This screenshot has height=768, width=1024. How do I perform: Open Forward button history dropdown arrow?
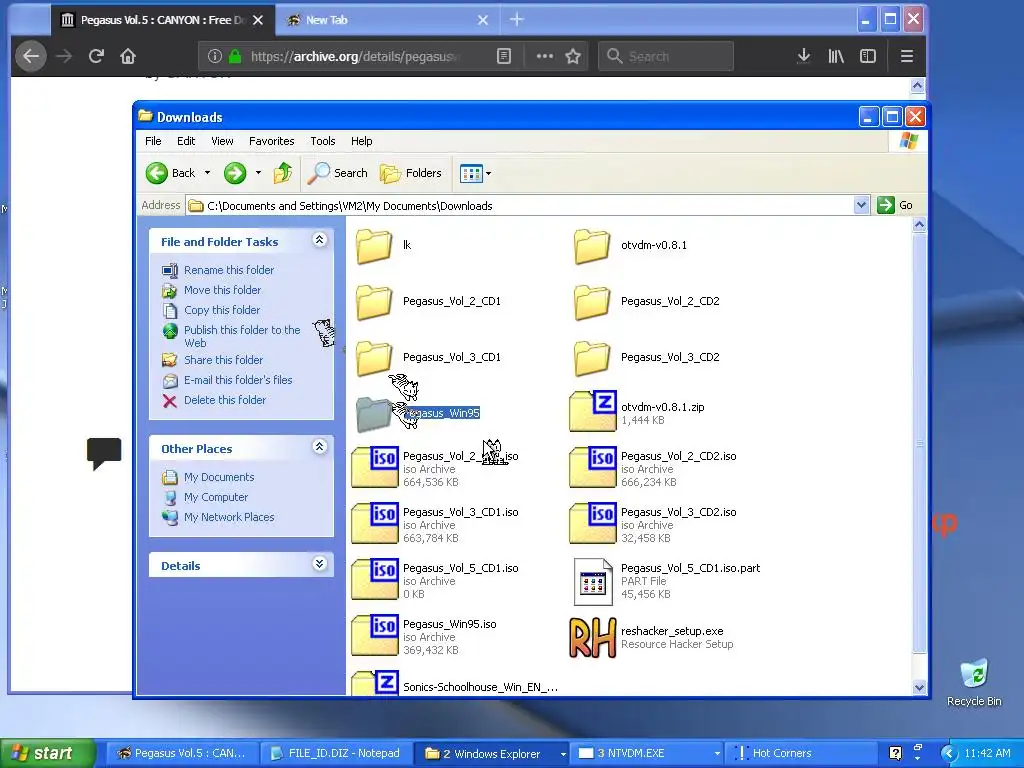tap(259, 173)
